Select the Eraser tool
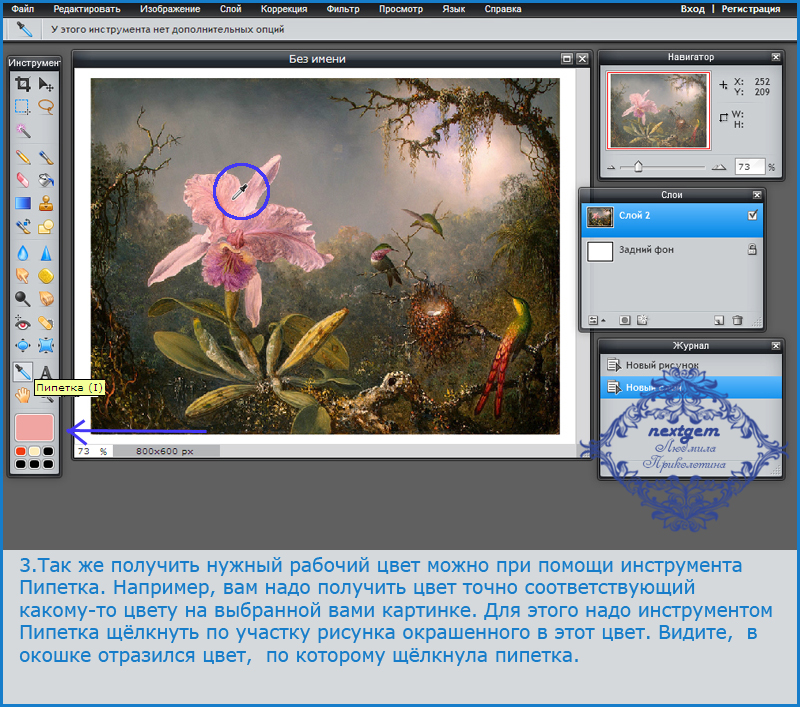 click(x=22, y=180)
